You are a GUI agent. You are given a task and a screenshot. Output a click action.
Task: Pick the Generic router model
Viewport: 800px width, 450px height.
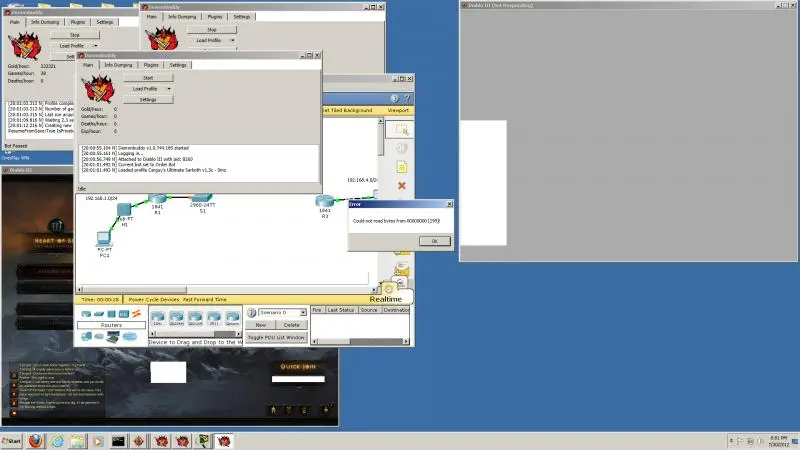tap(232, 319)
